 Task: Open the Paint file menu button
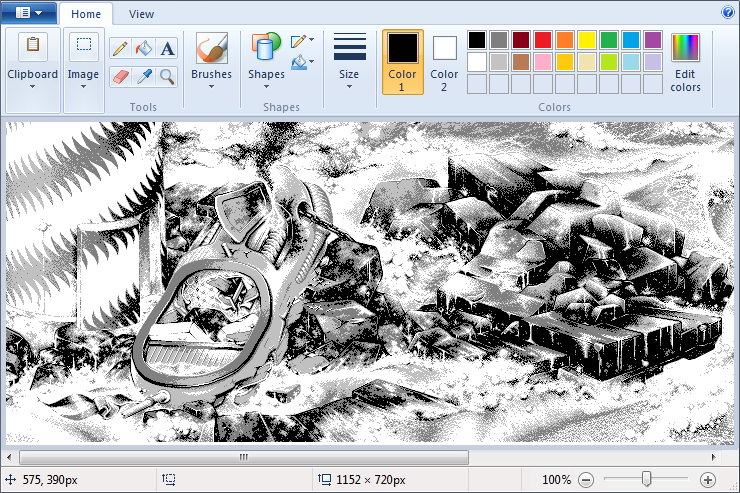pos(29,13)
